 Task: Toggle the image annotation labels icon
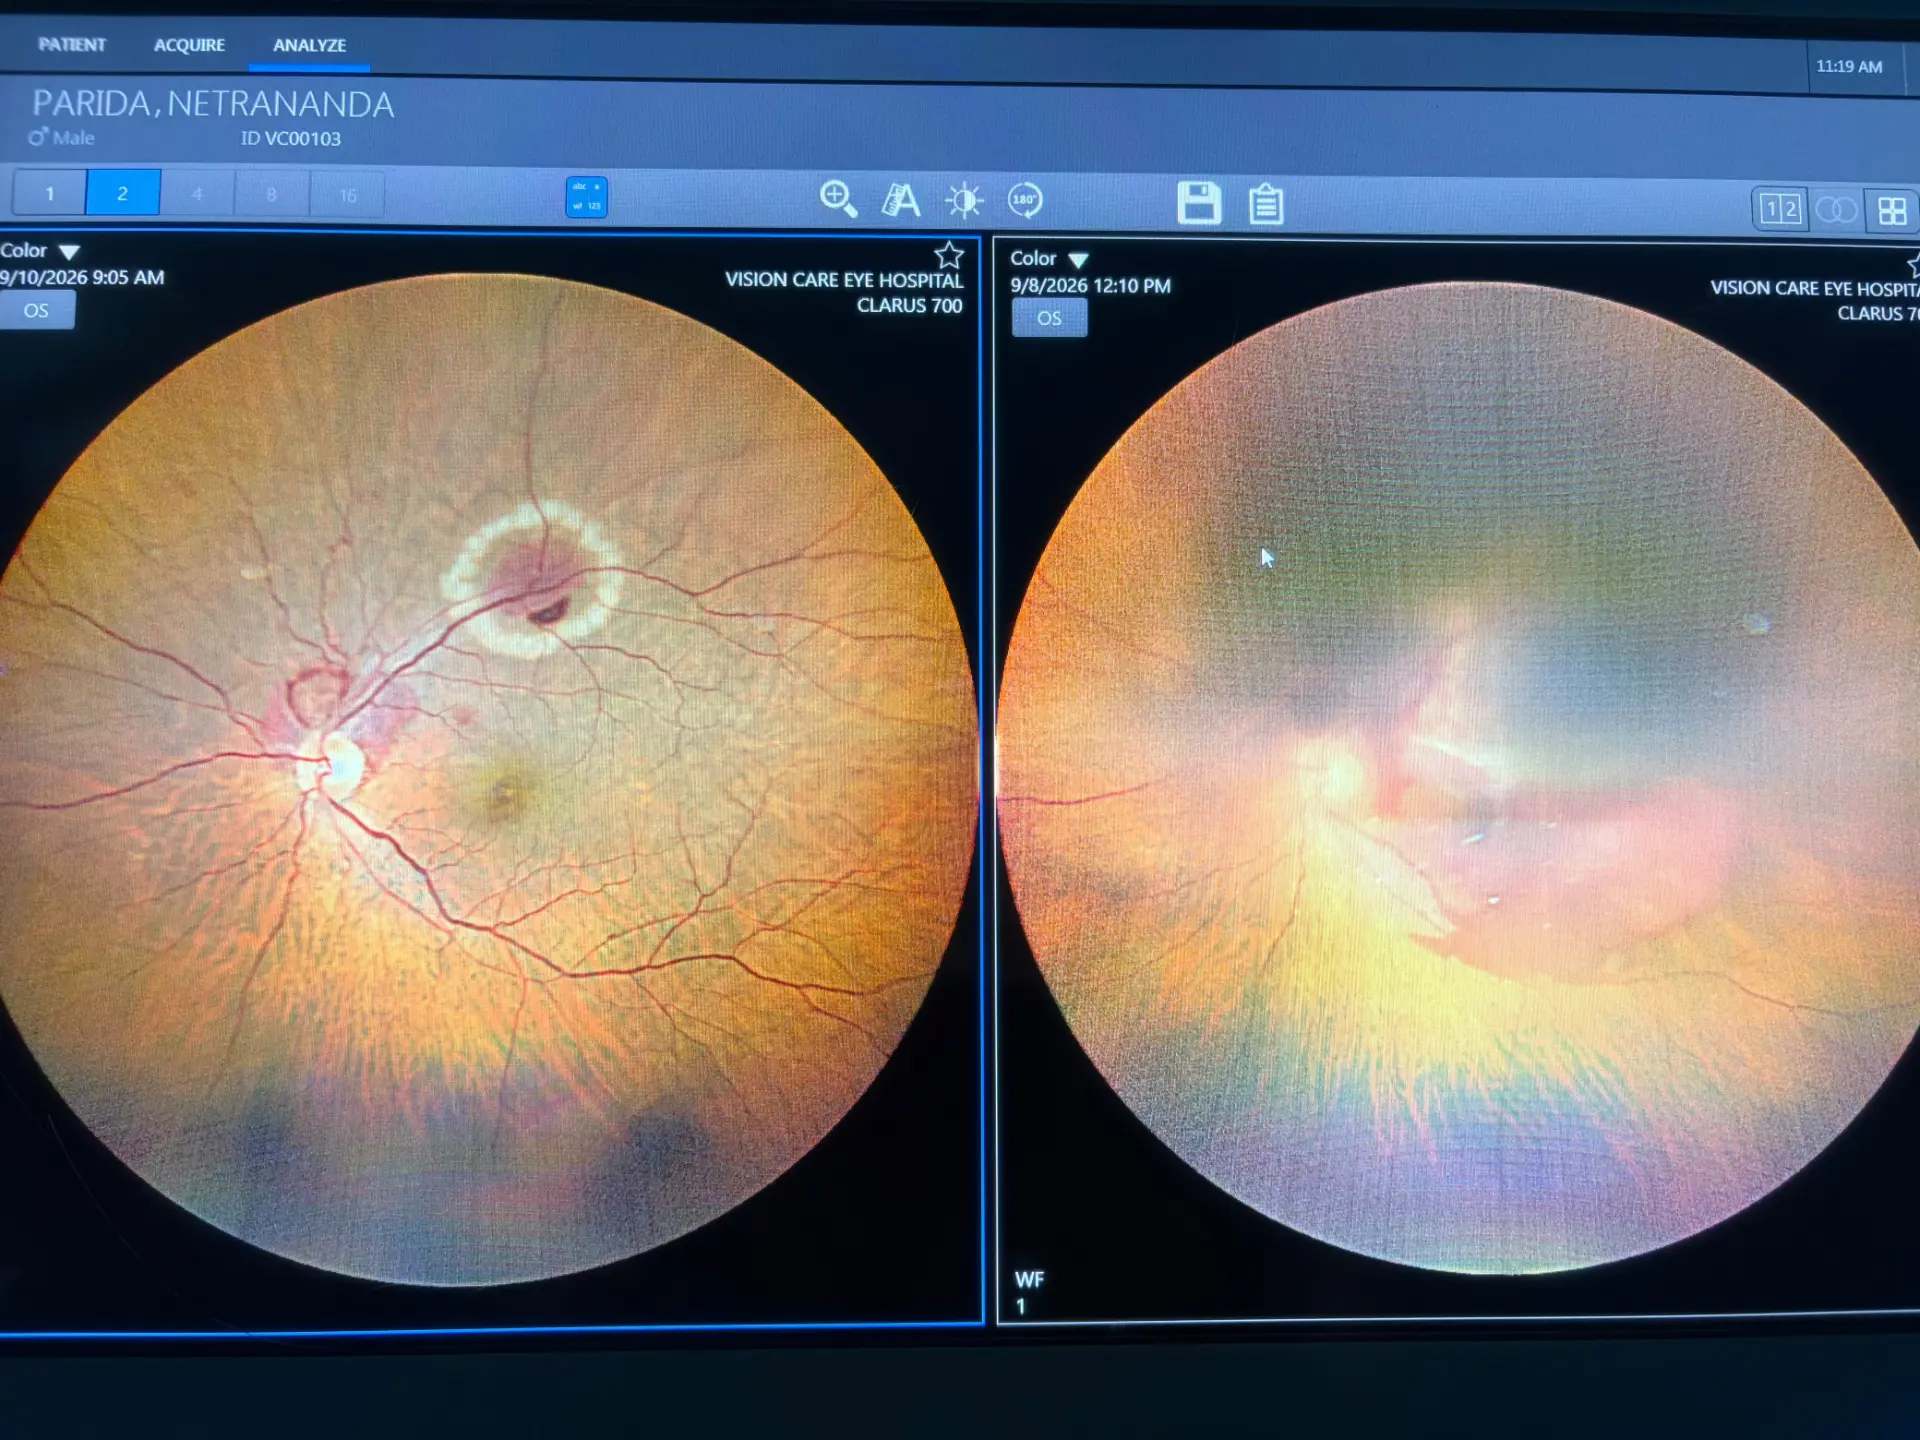[586, 197]
